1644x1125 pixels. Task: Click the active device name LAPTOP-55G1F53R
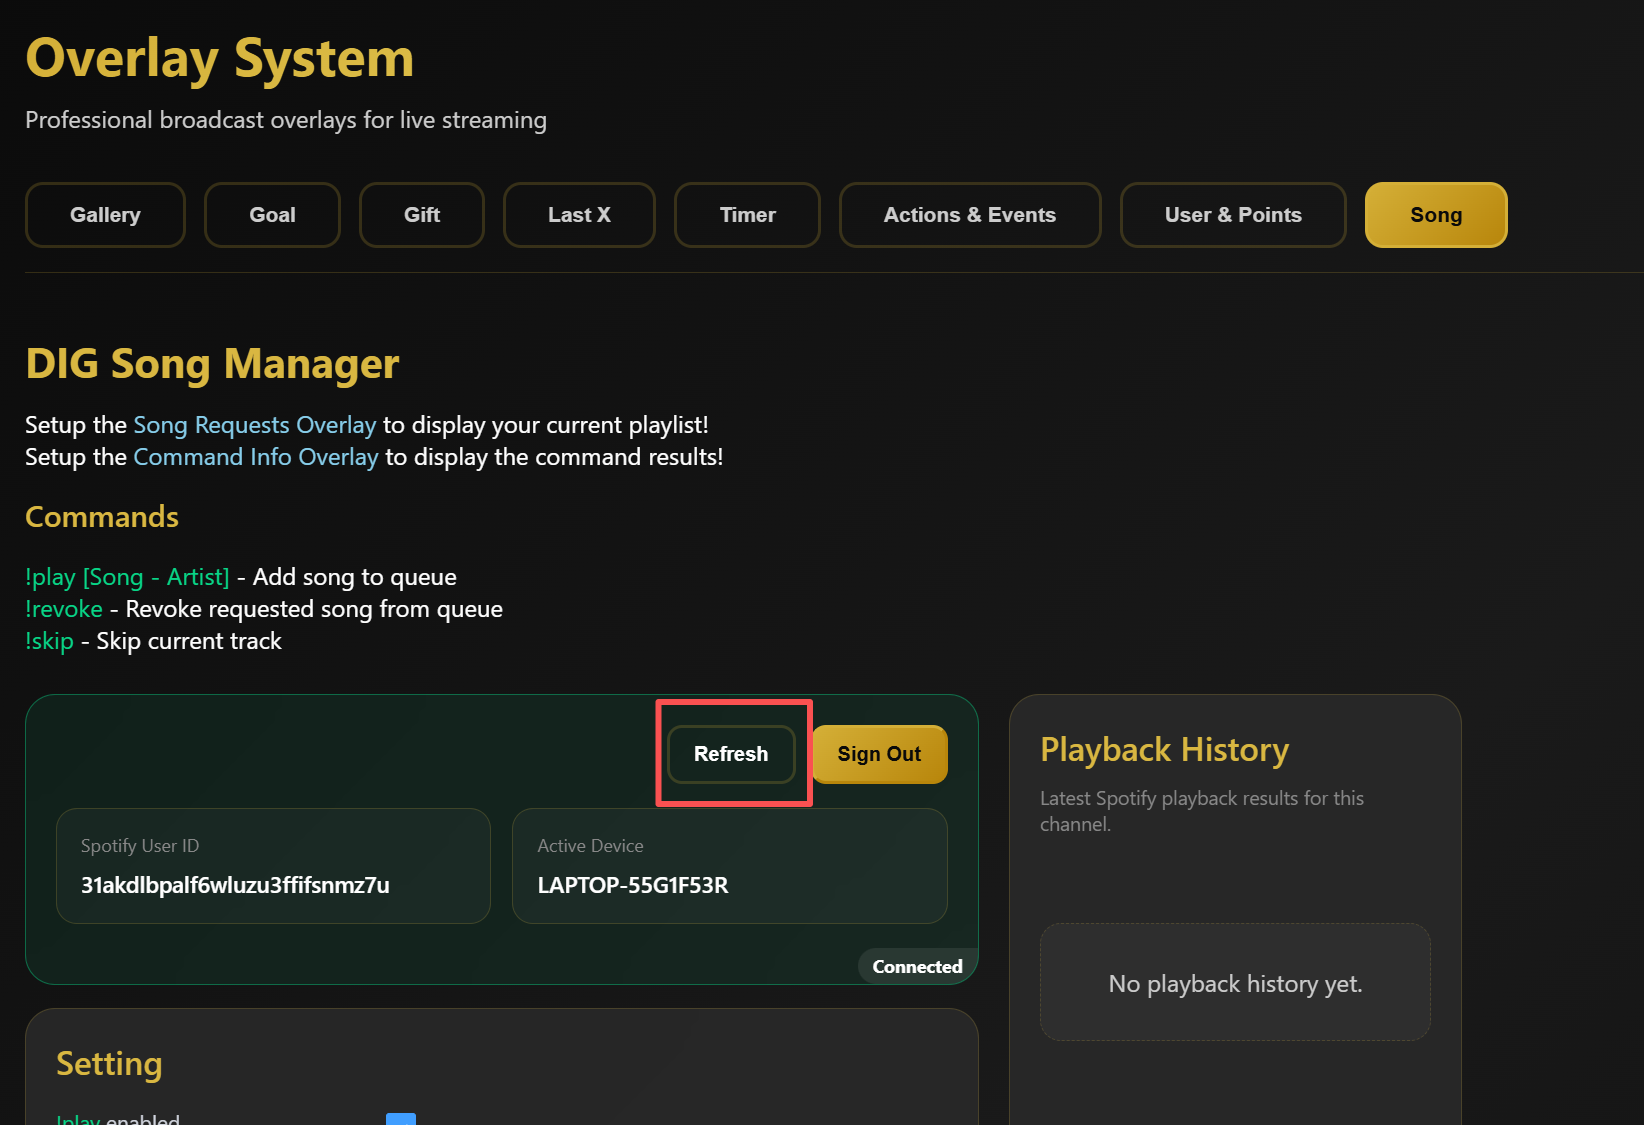coord(633,885)
